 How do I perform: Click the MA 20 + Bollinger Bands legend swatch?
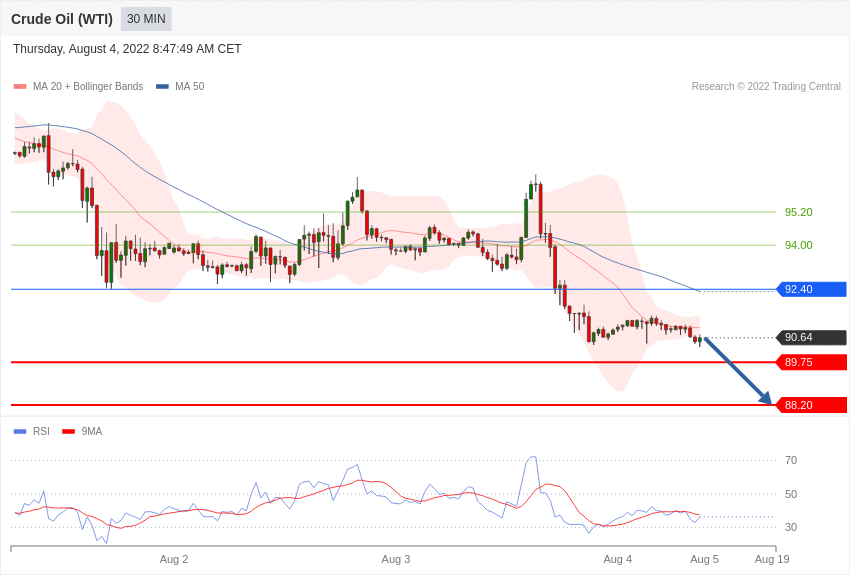point(20,86)
